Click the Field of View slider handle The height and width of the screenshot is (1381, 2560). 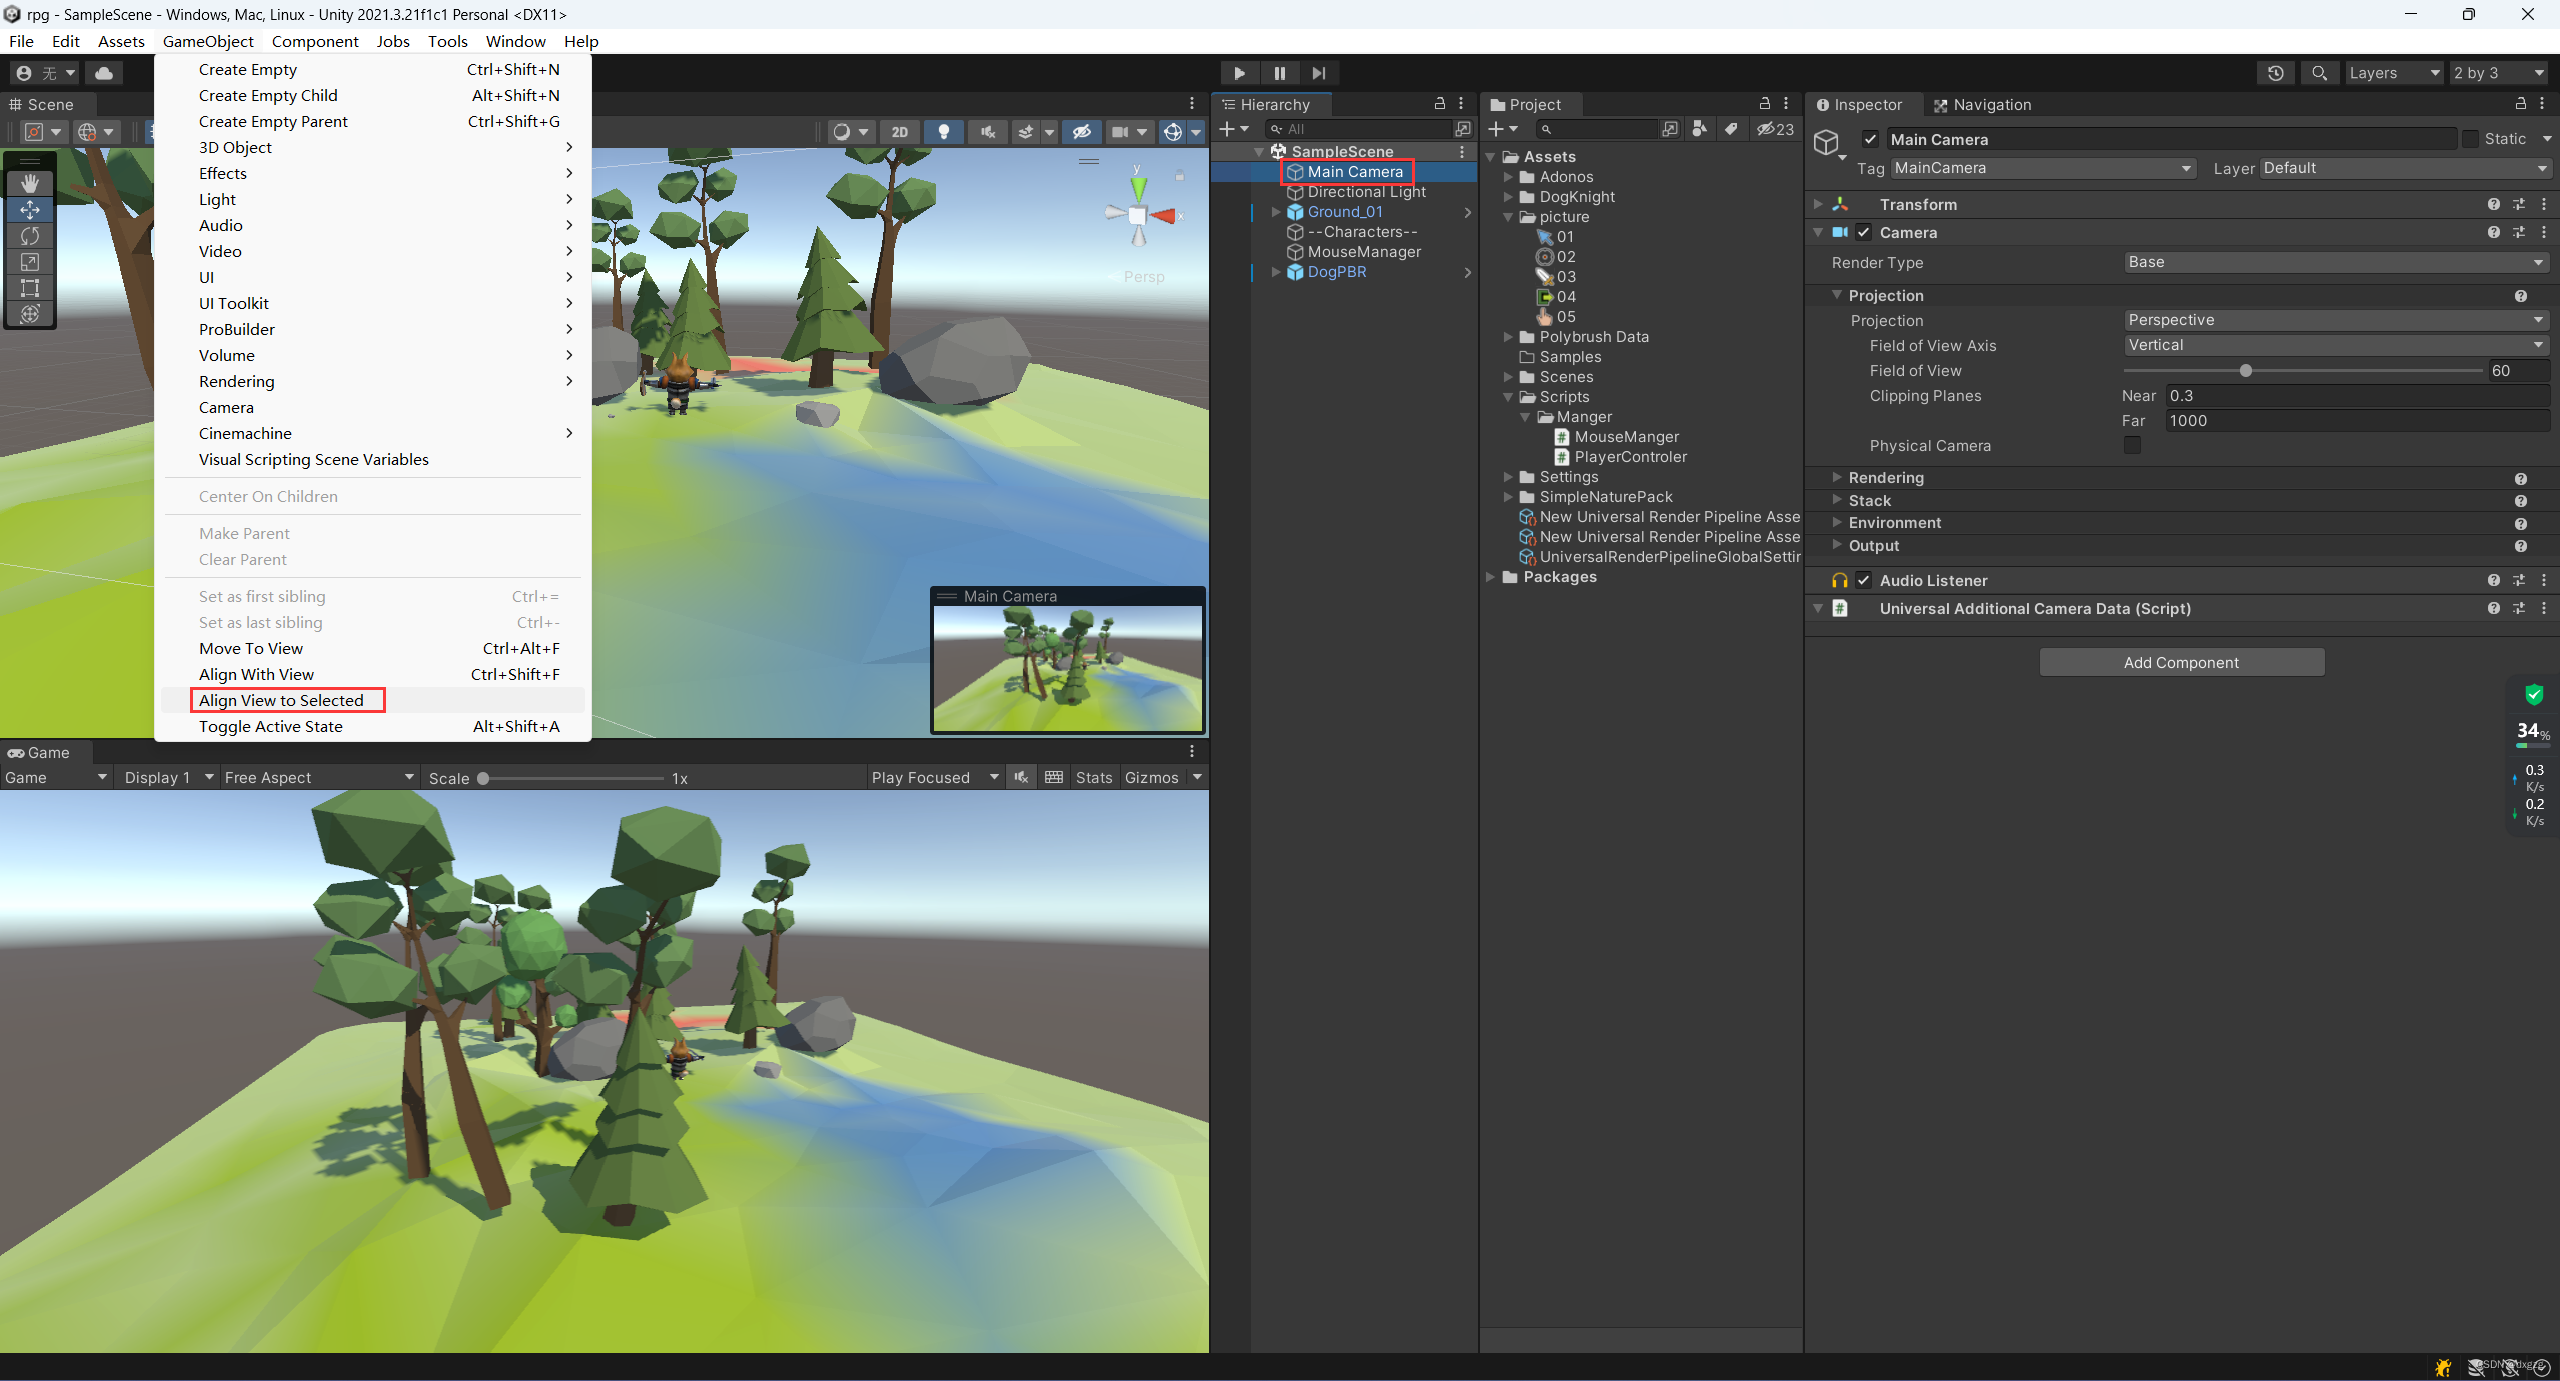tap(2246, 370)
